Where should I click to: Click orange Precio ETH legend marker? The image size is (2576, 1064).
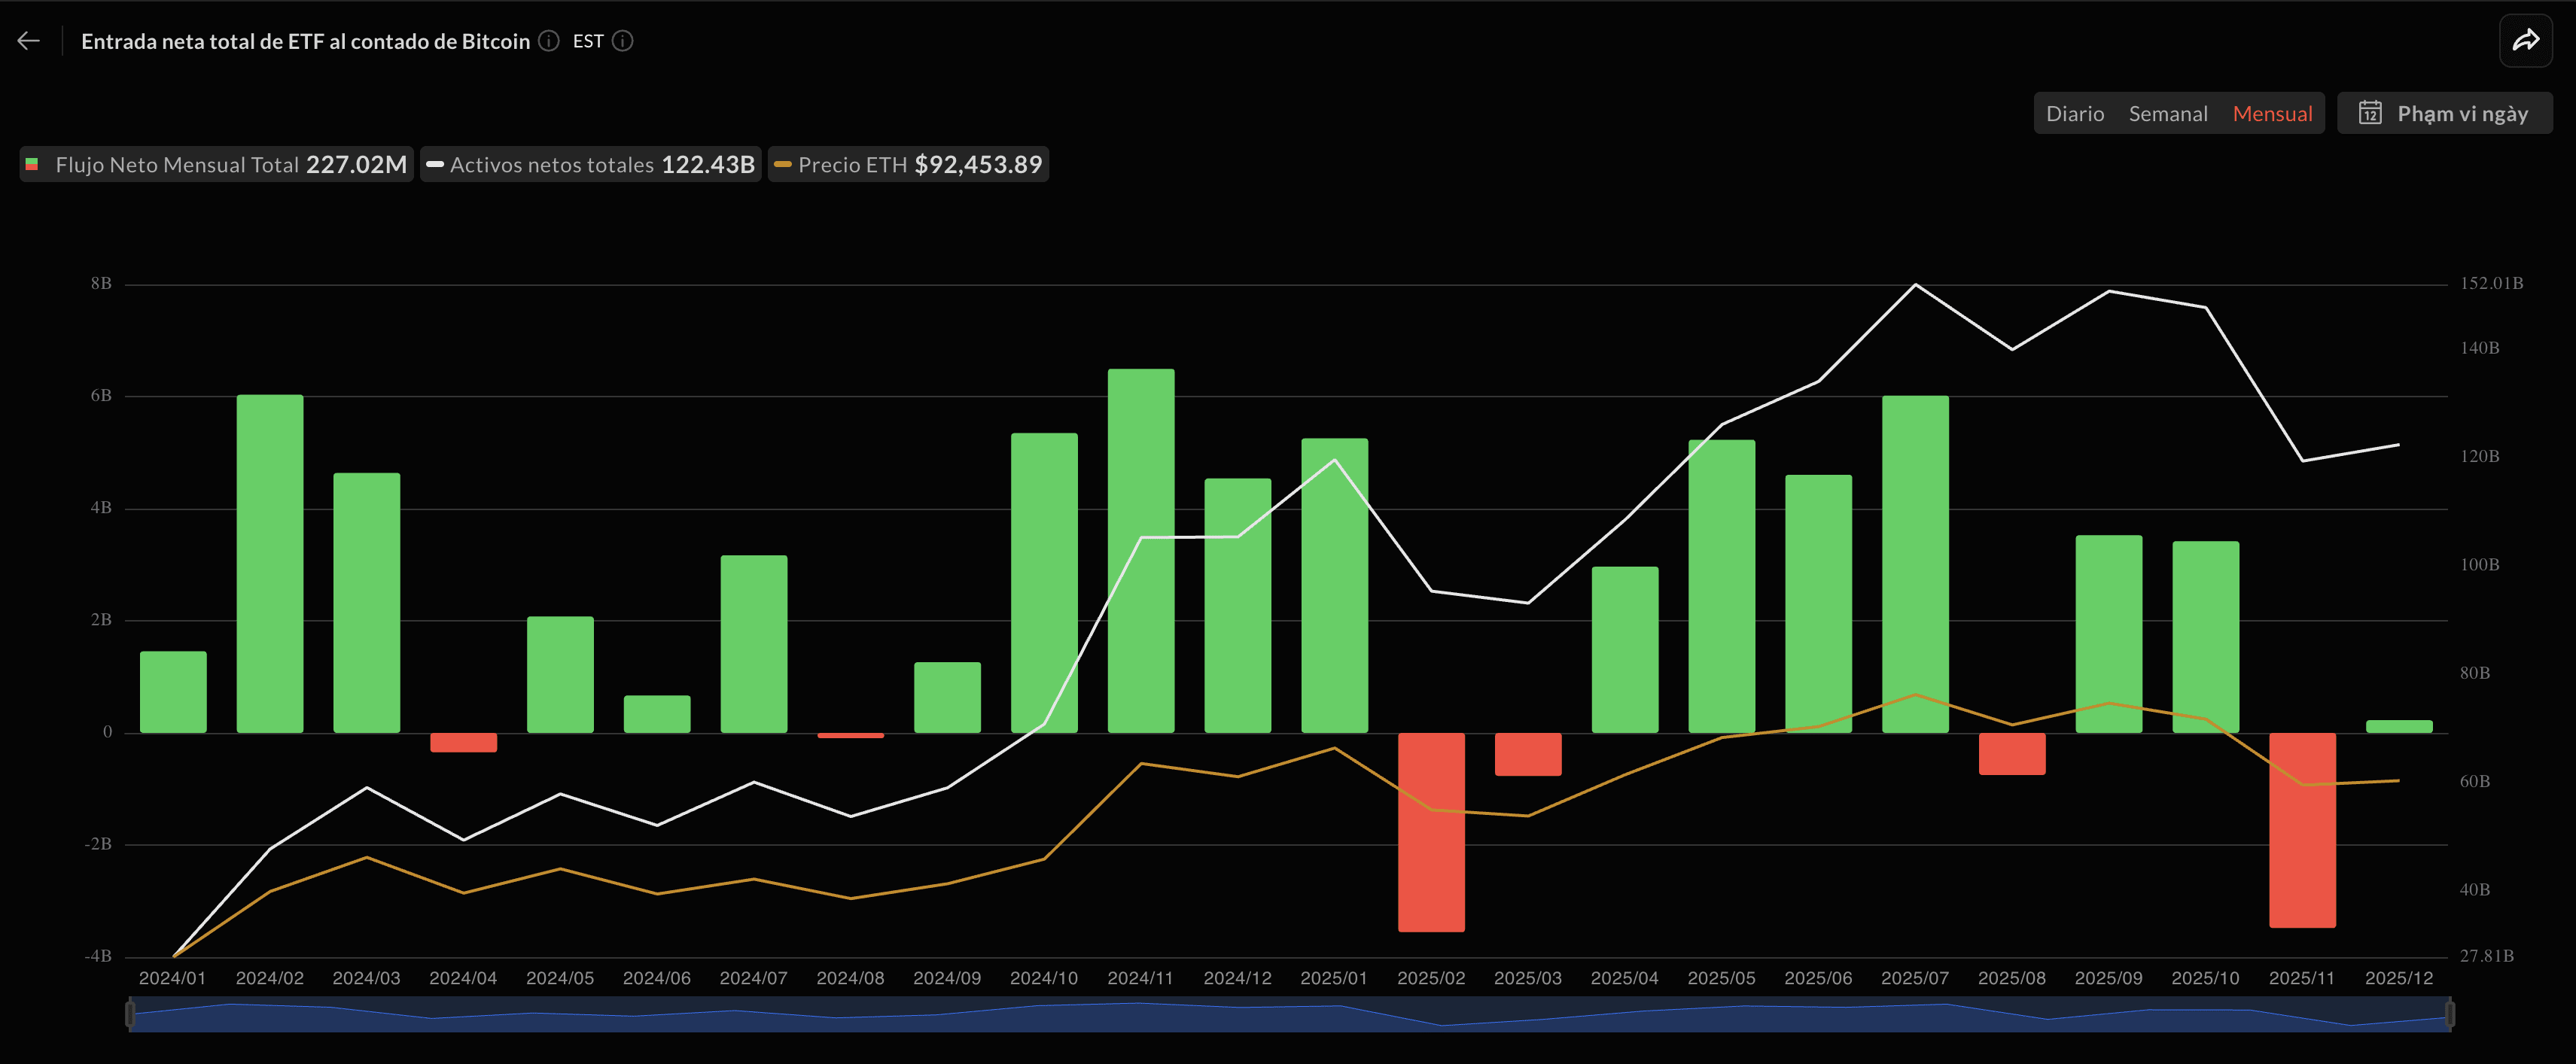pos(783,164)
